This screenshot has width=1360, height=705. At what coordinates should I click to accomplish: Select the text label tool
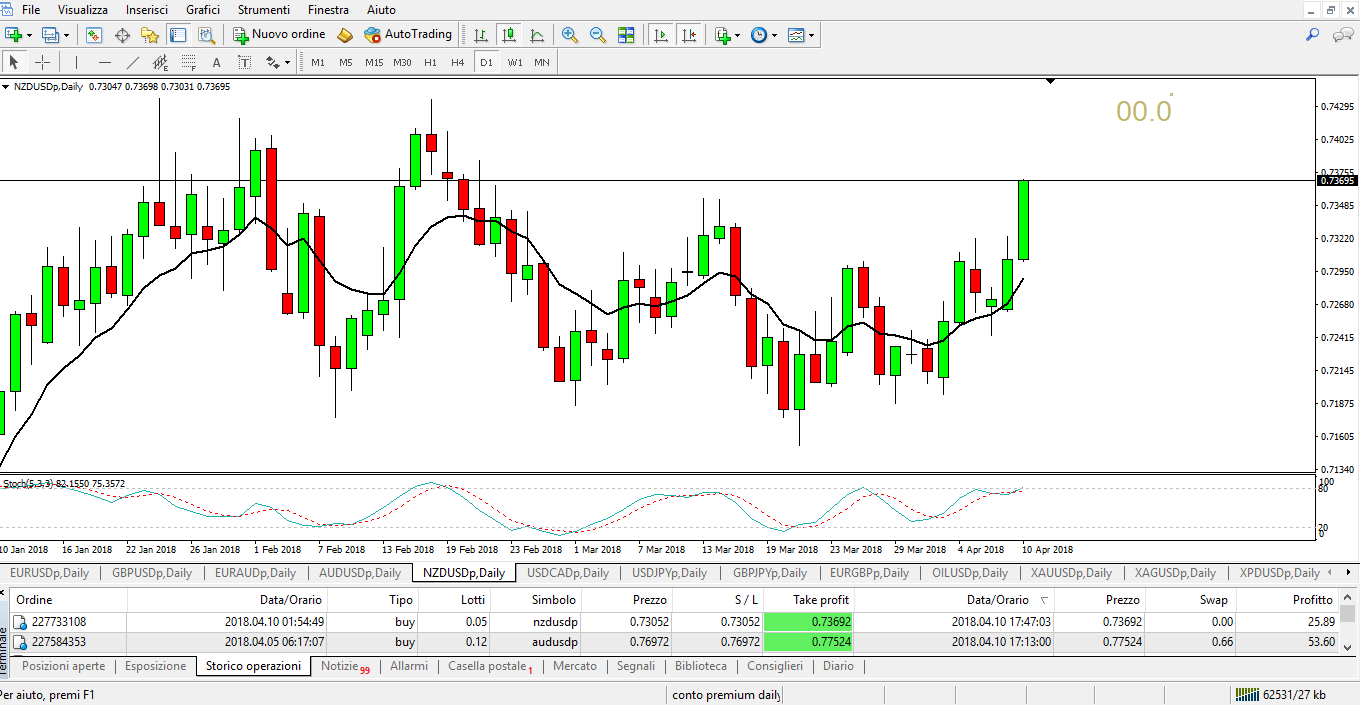pos(244,62)
